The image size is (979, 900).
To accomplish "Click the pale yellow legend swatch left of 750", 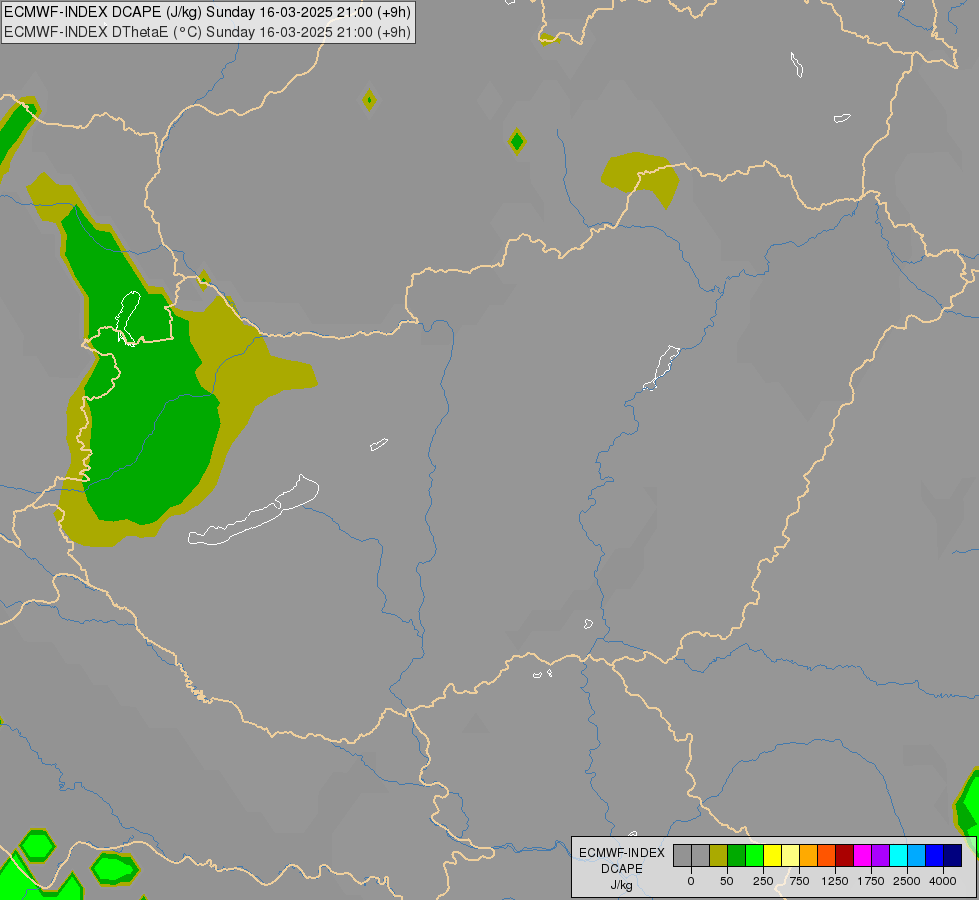I will (x=790, y=856).
